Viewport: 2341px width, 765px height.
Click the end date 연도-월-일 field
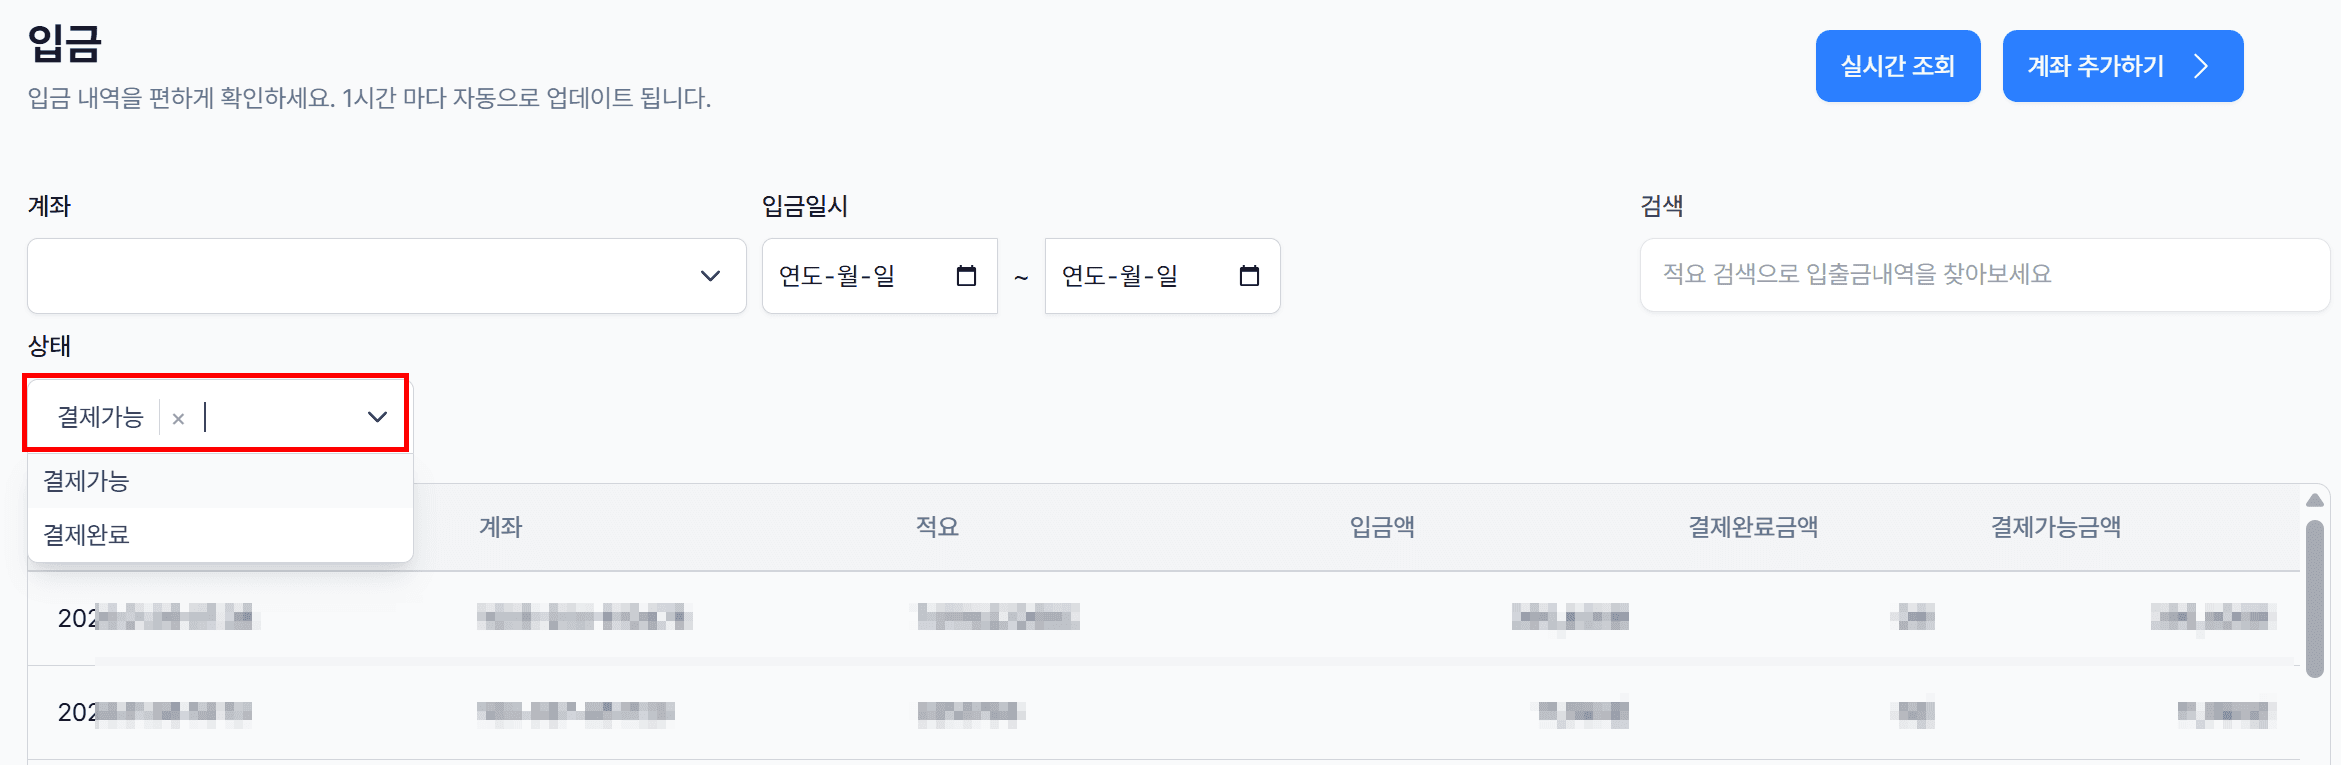tap(1163, 276)
